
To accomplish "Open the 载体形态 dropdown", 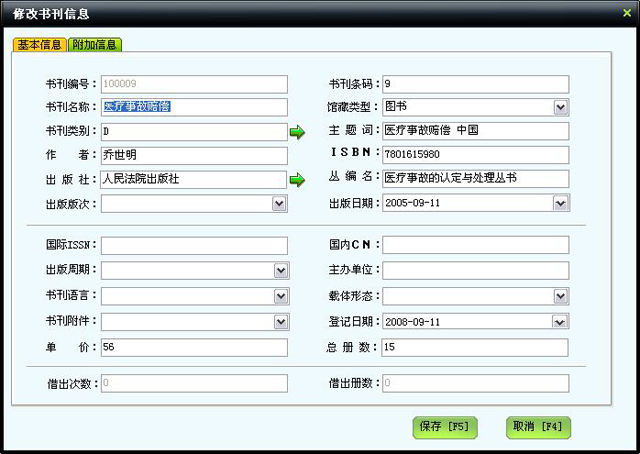I will click(x=561, y=296).
